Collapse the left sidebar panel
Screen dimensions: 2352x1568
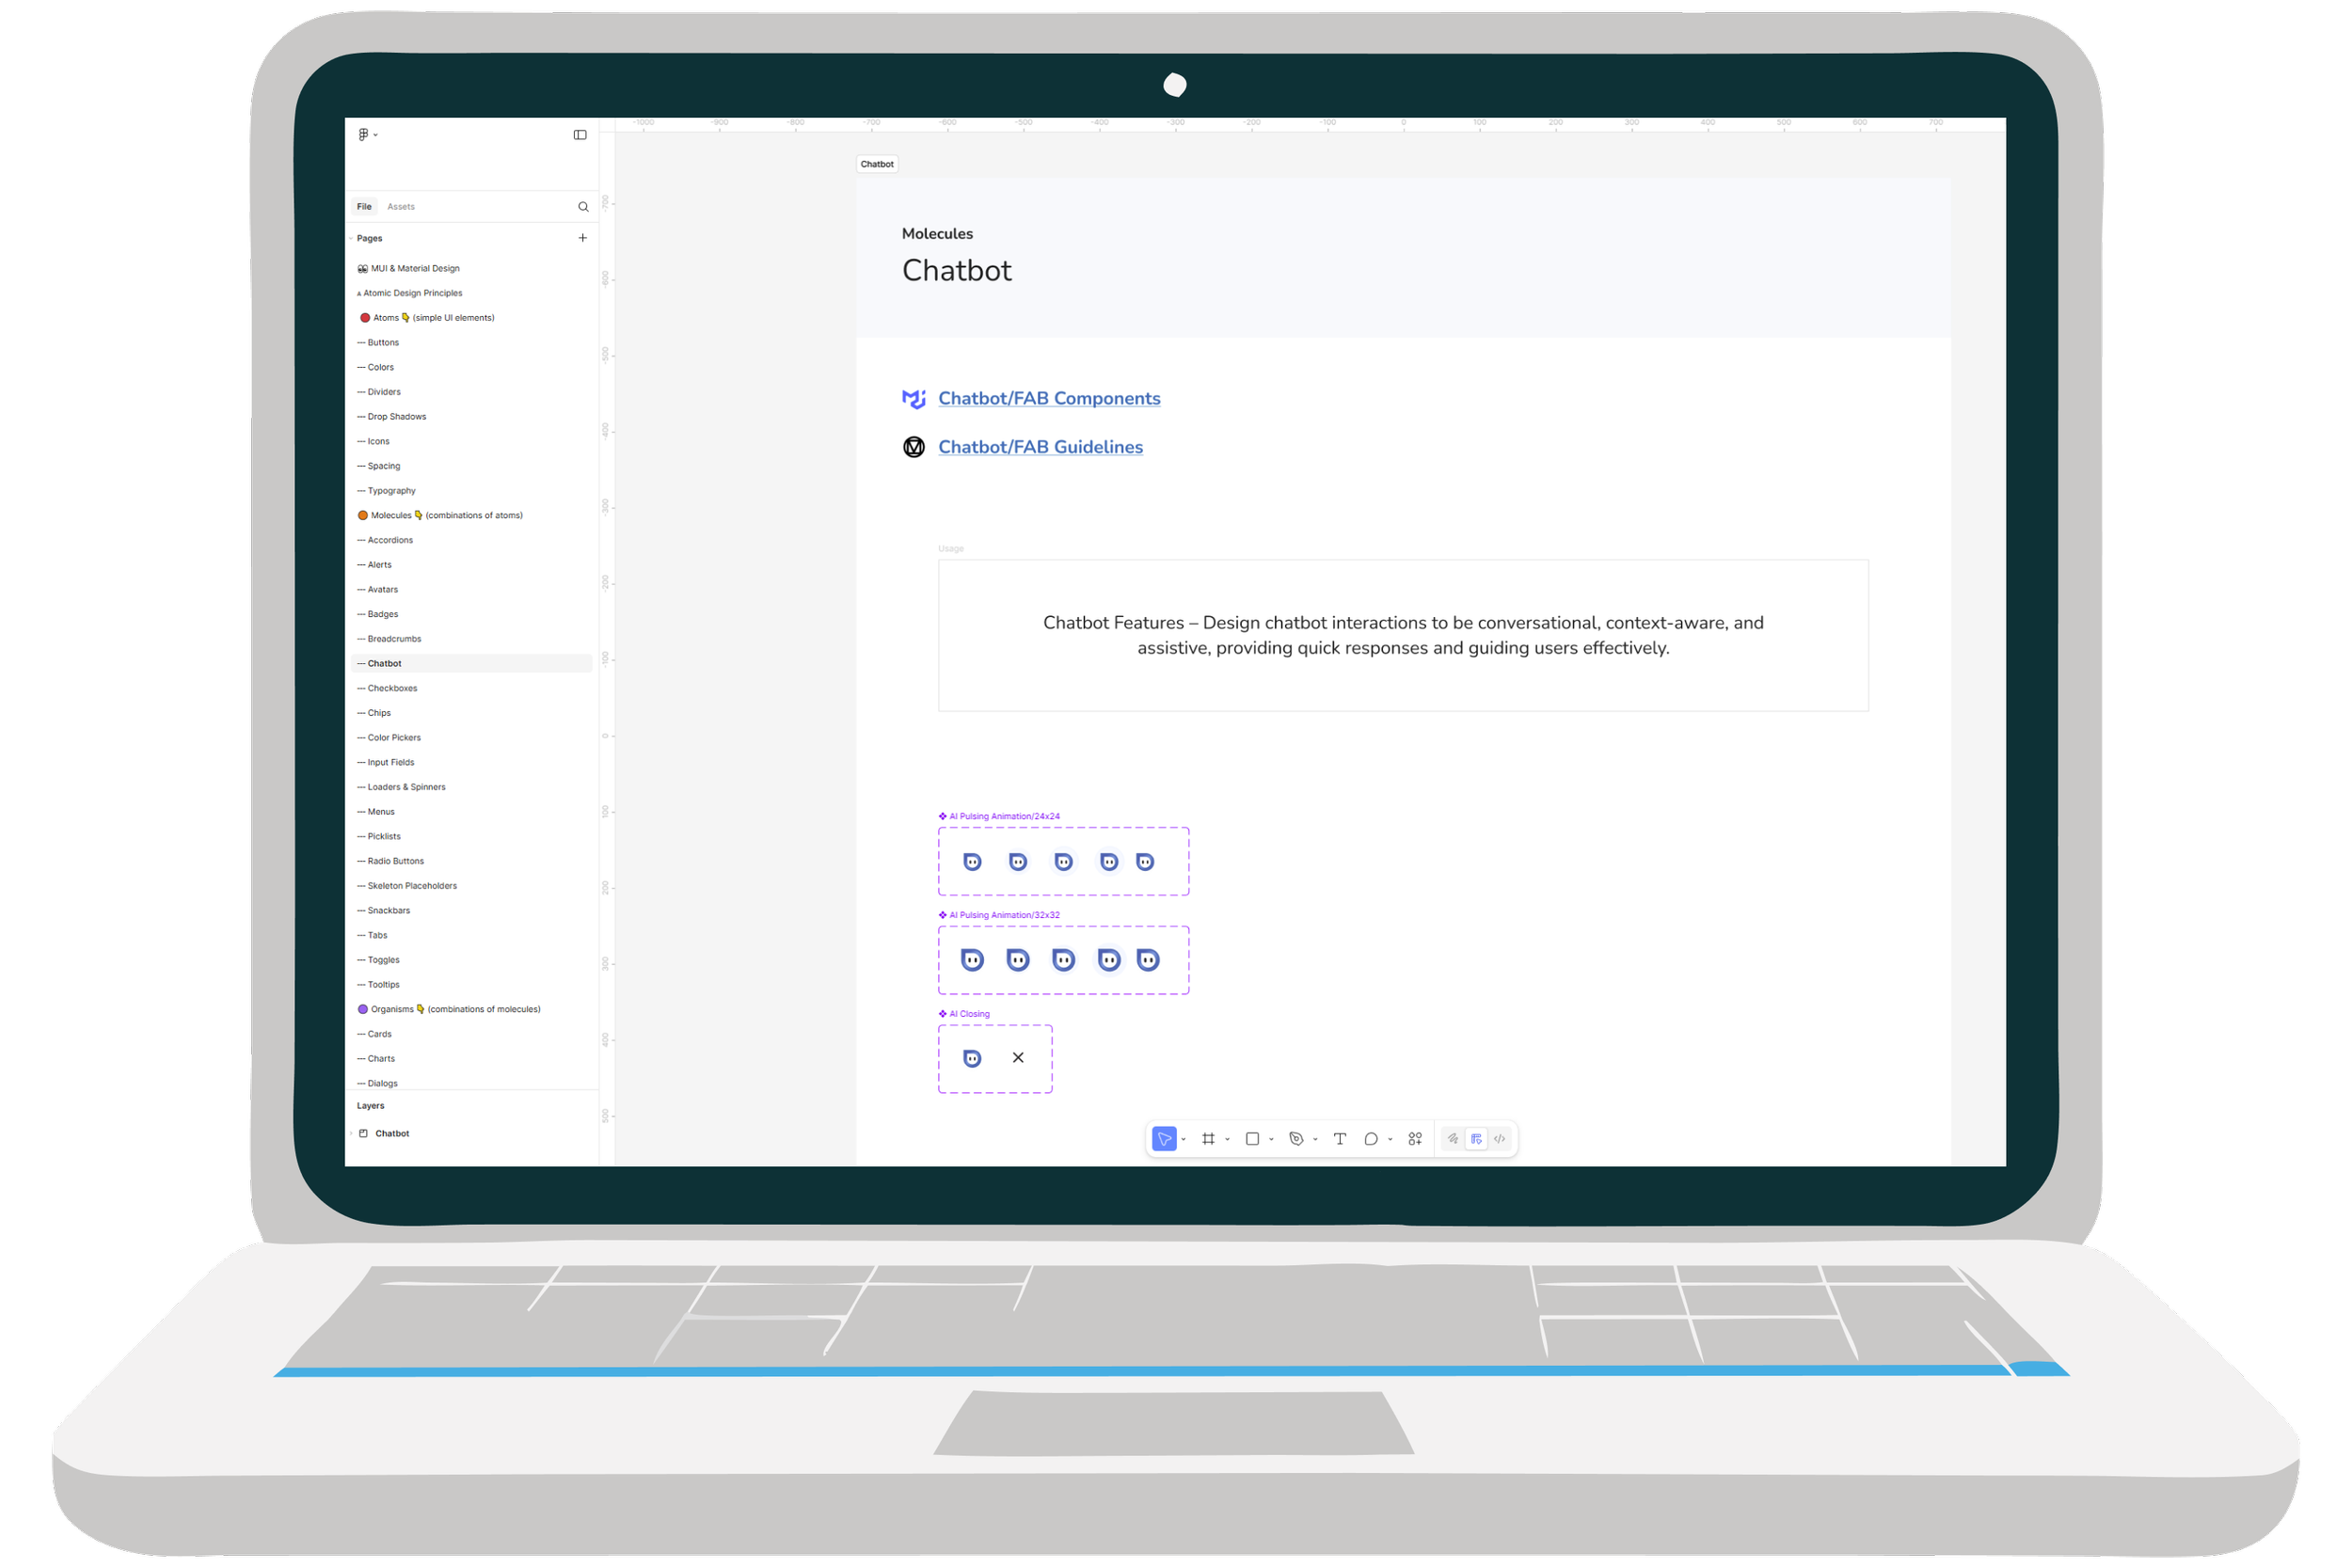coord(580,134)
